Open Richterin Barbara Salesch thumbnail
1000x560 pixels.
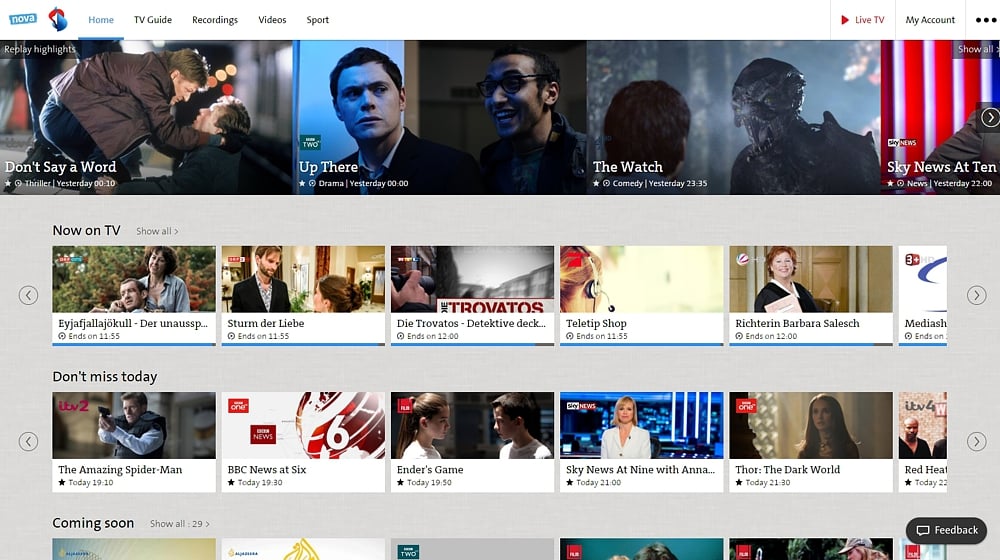pyautogui.click(x=811, y=279)
